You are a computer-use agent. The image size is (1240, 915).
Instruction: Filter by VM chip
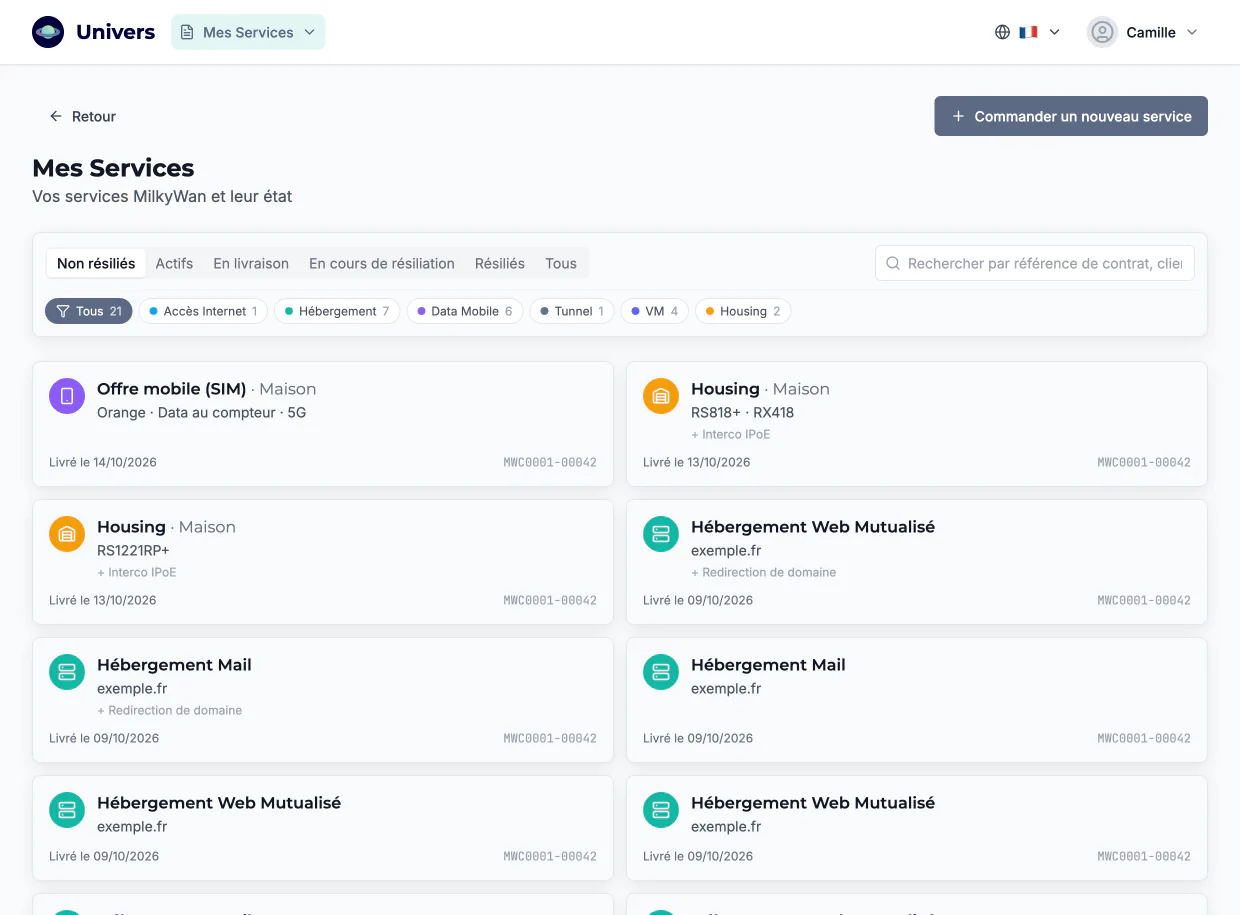point(655,311)
